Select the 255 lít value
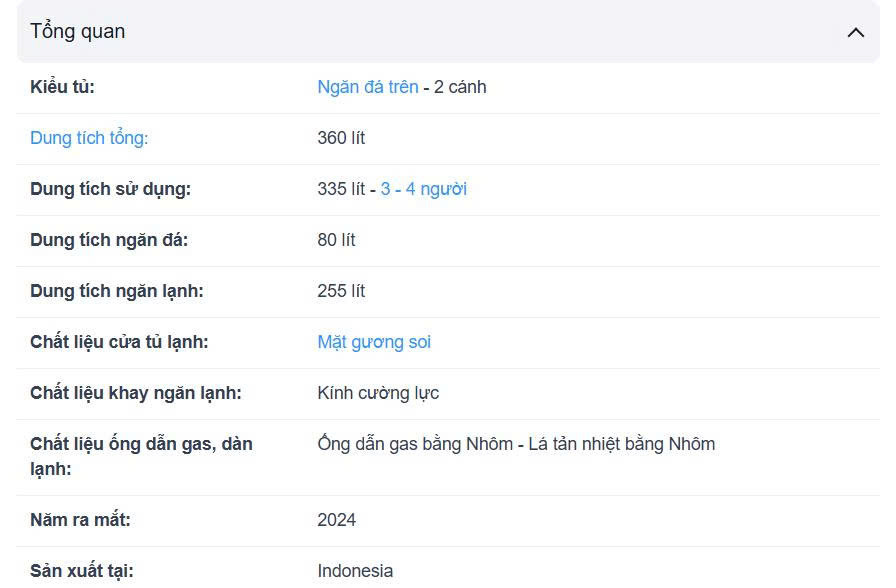 tap(341, 291)
